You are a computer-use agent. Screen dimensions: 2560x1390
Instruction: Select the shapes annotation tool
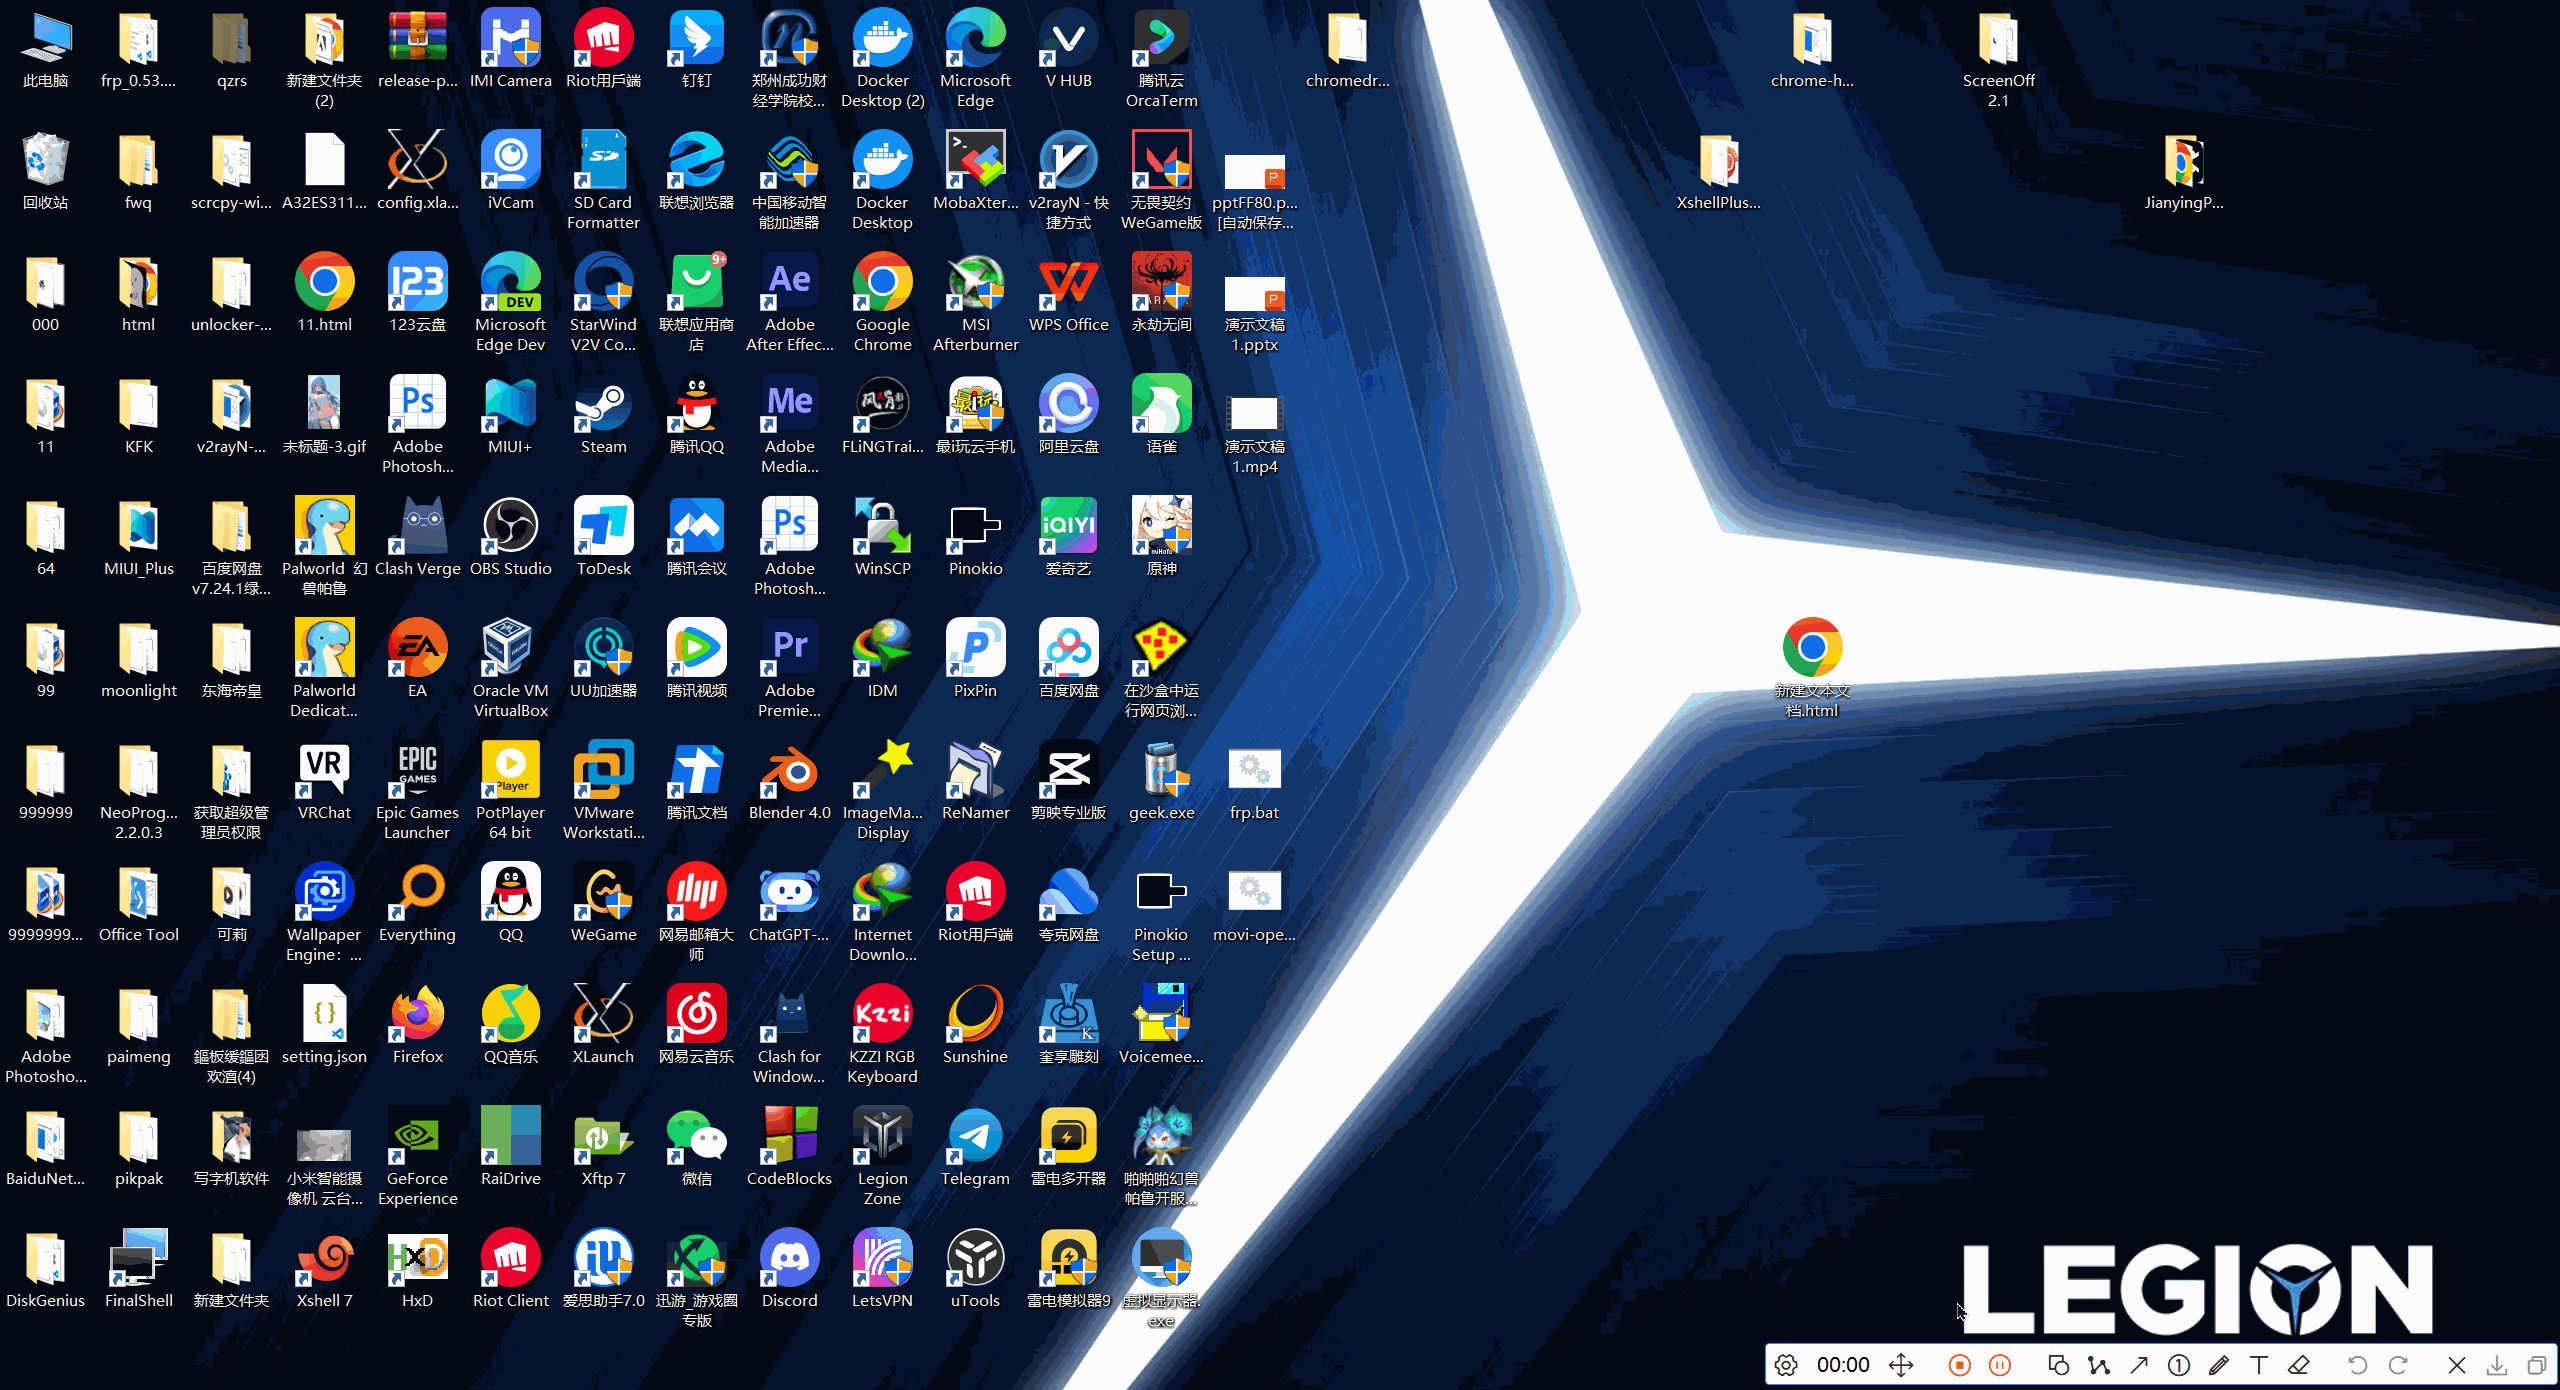pos(2058,1364)
